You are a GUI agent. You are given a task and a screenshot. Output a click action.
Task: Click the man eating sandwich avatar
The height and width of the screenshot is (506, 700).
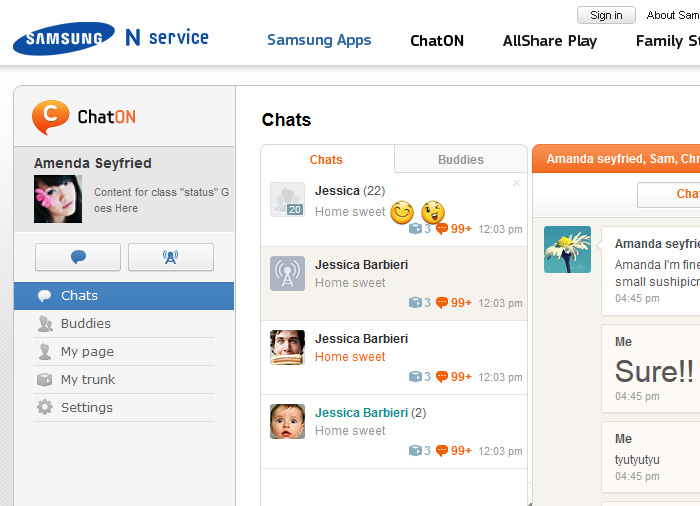coord(288,347)
